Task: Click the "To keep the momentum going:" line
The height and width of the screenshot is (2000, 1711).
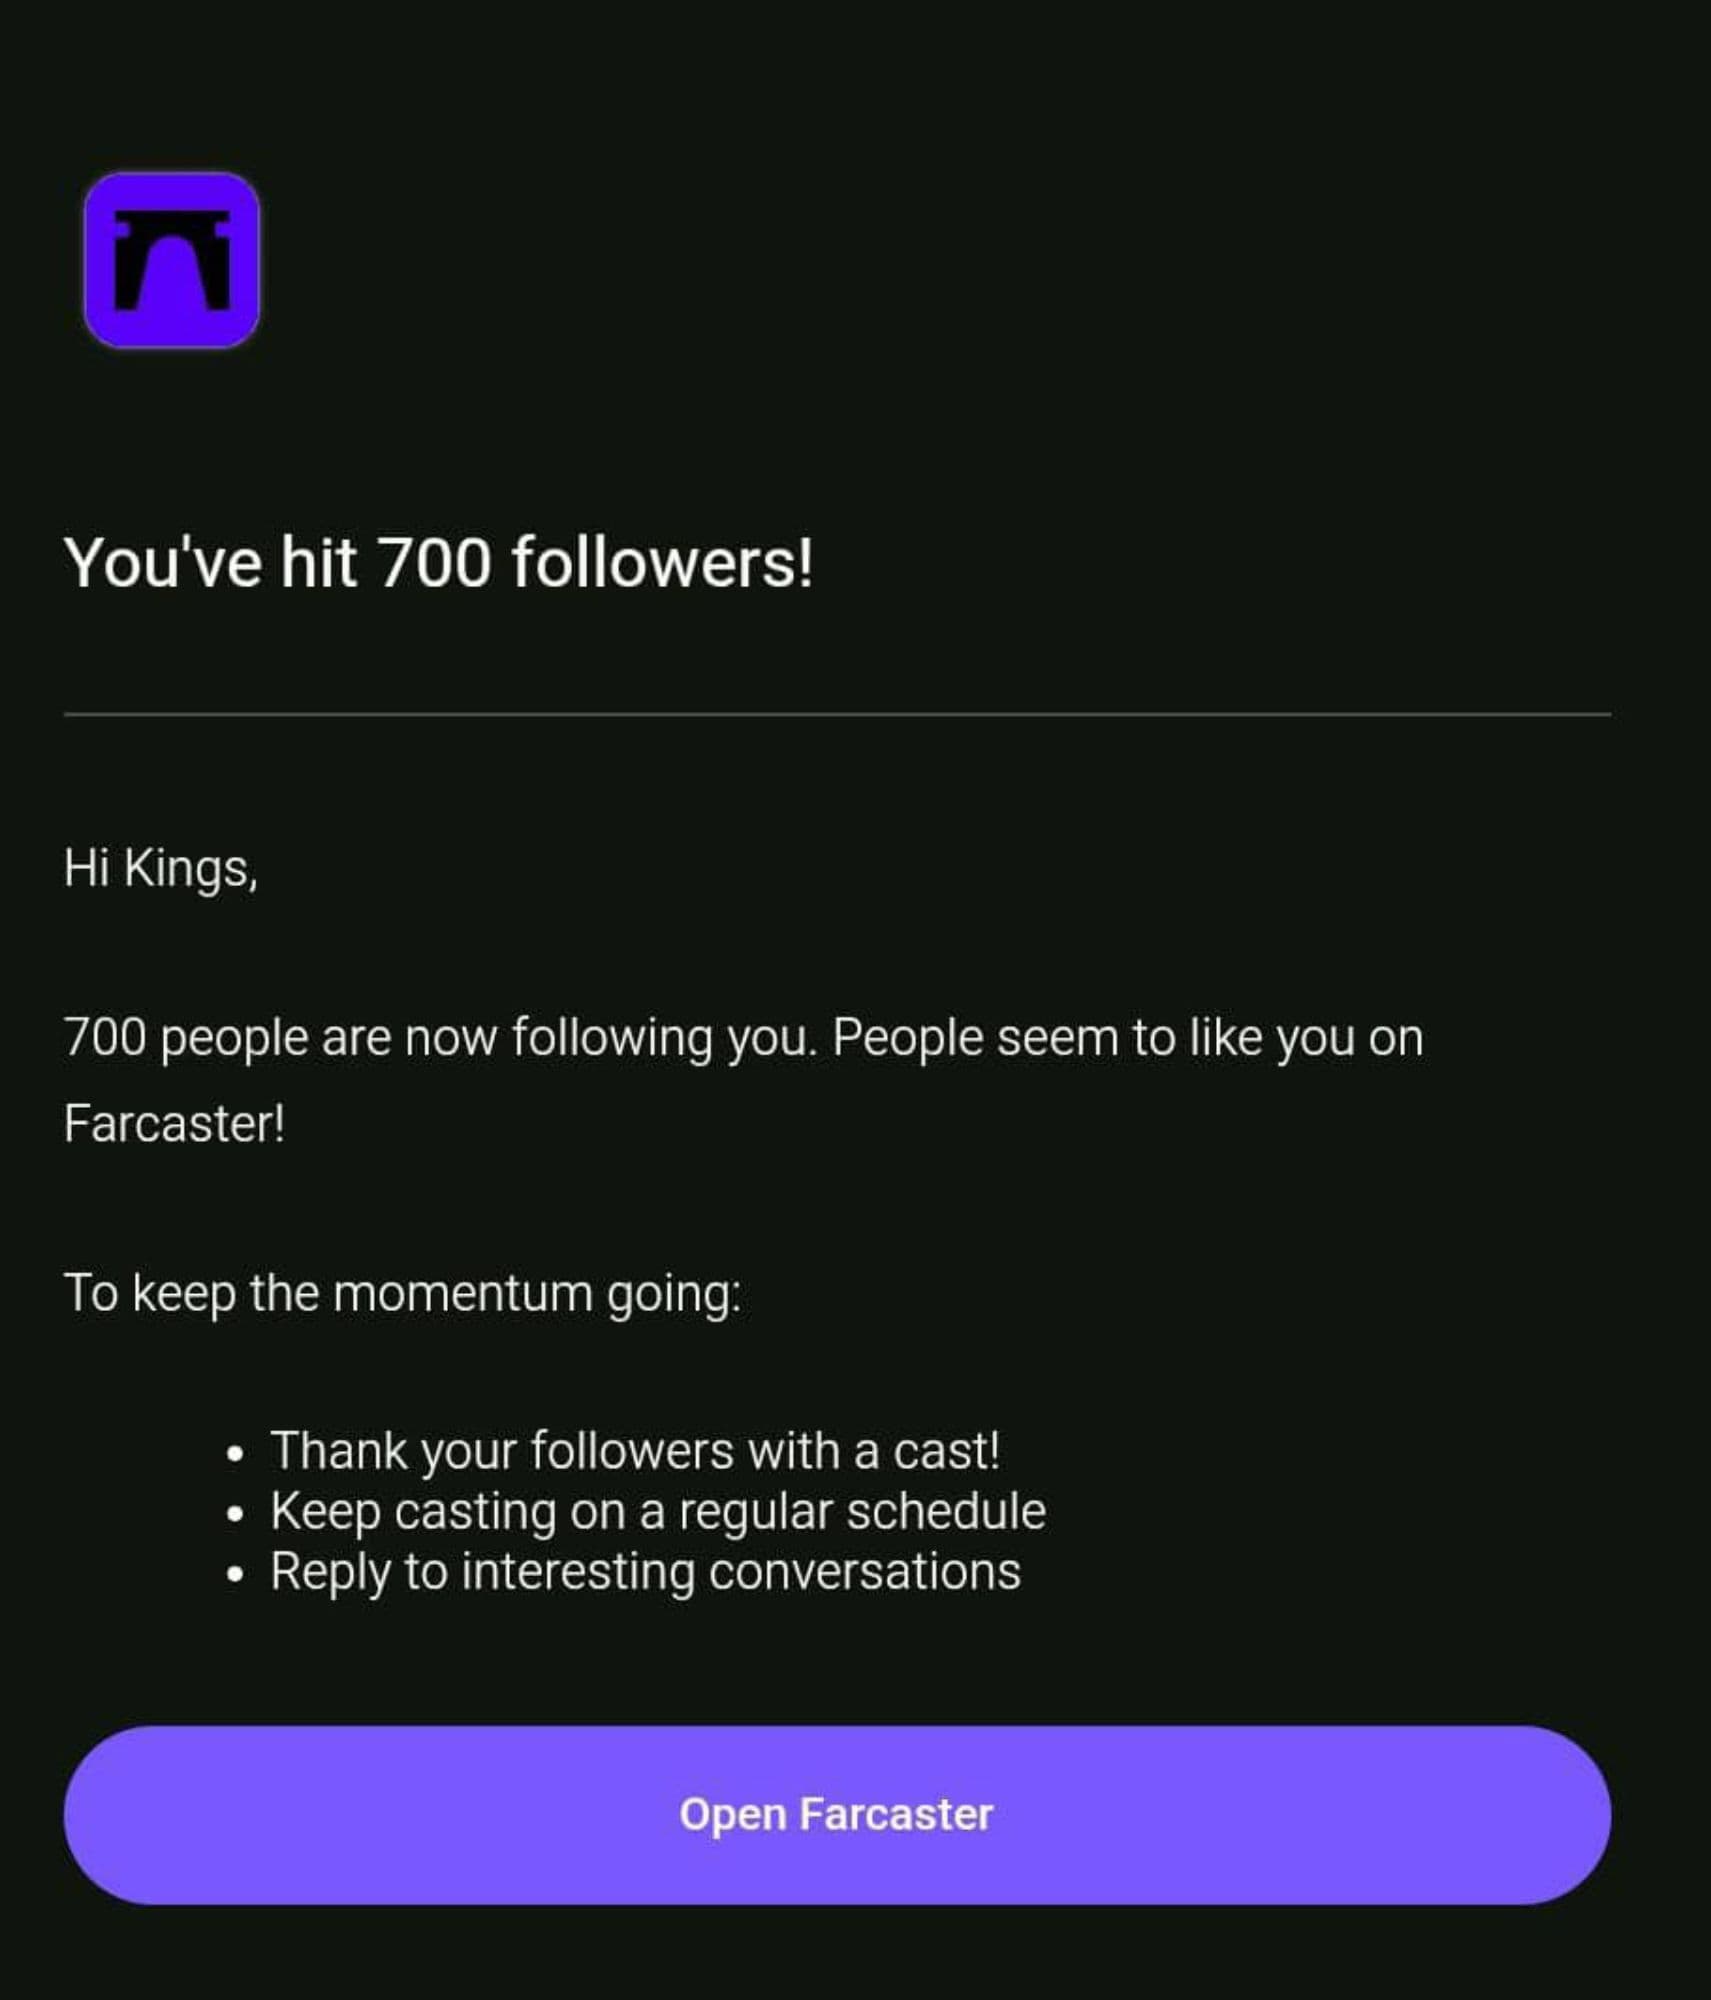Action: pos(402,1293)
